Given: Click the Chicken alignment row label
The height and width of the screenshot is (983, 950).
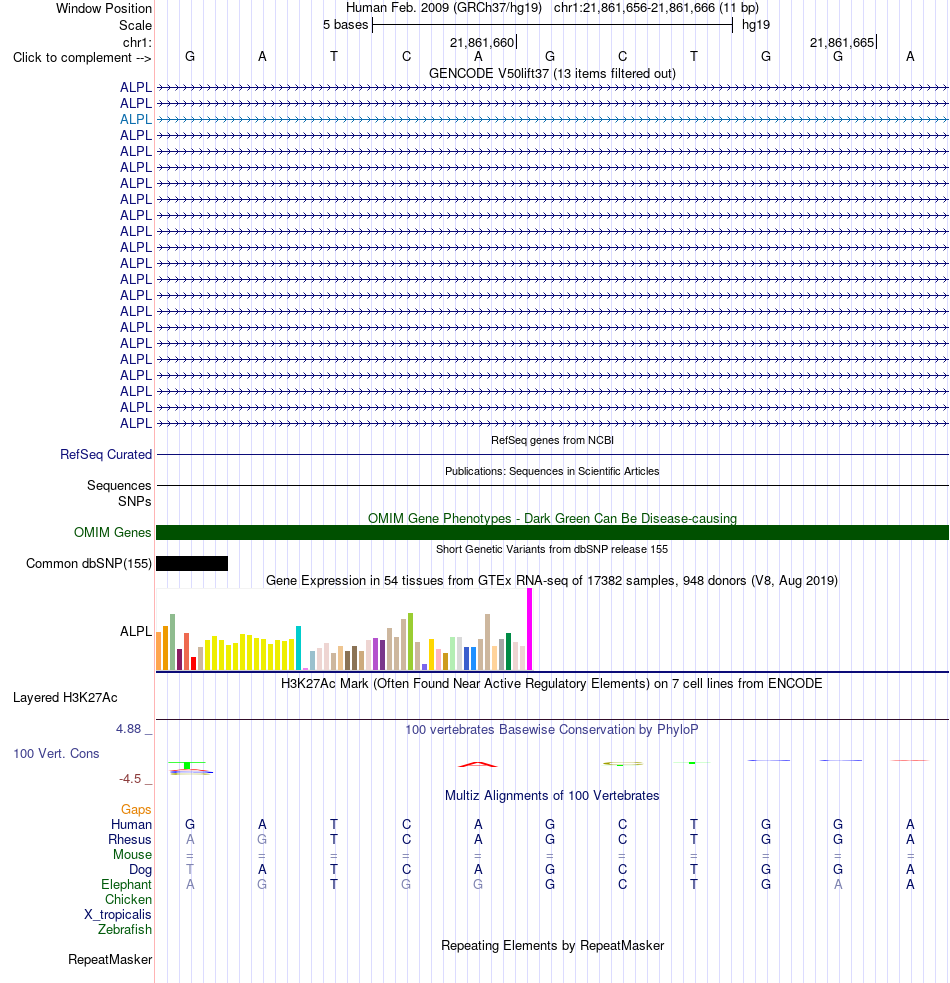Looking at the screenshot, I should click(129, 900).
